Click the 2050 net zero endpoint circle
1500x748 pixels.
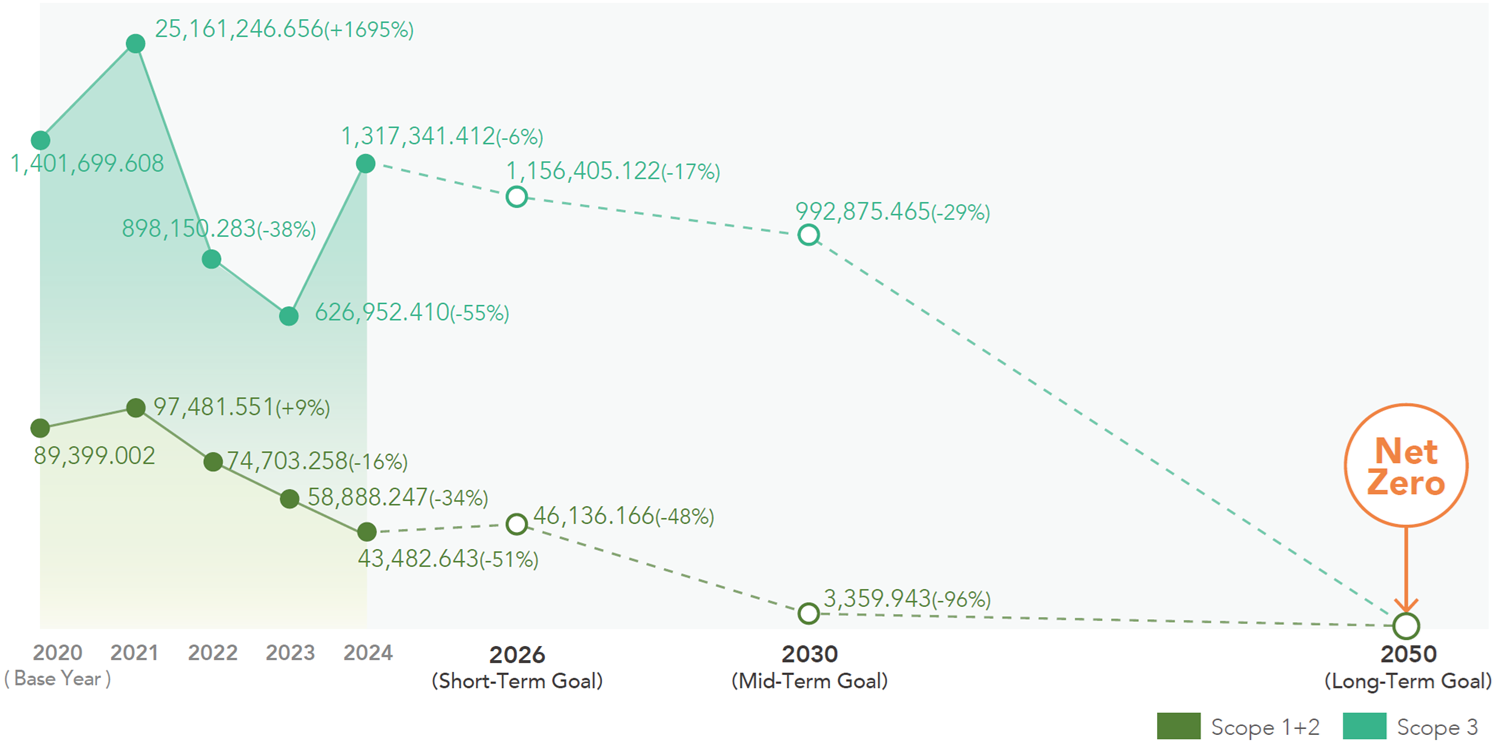[x=1406, y=626]
